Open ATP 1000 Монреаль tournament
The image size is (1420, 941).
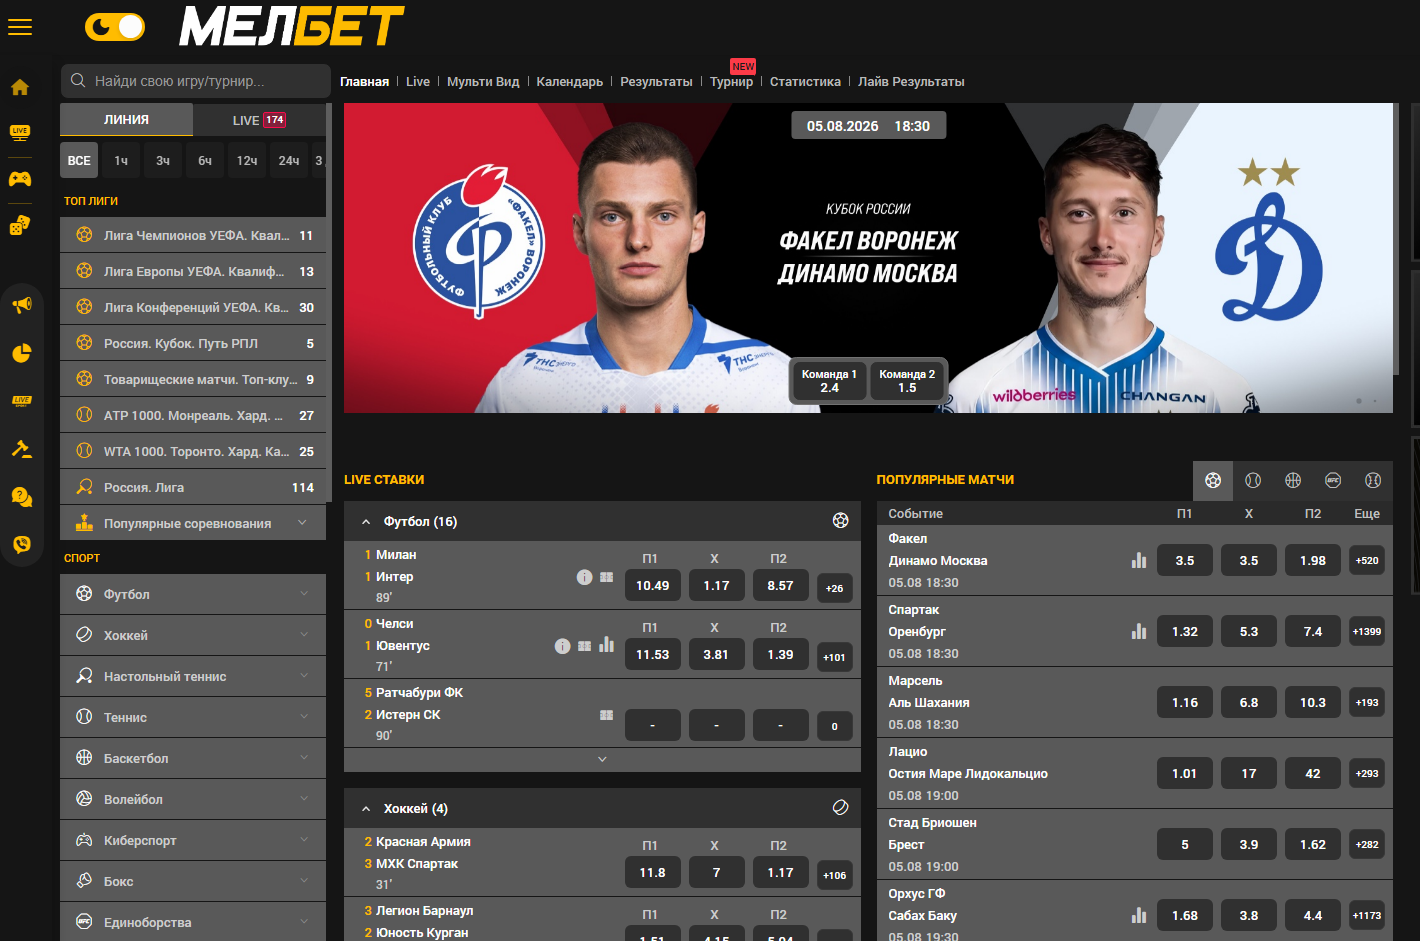pyautogui.click(x=193, y=415)
